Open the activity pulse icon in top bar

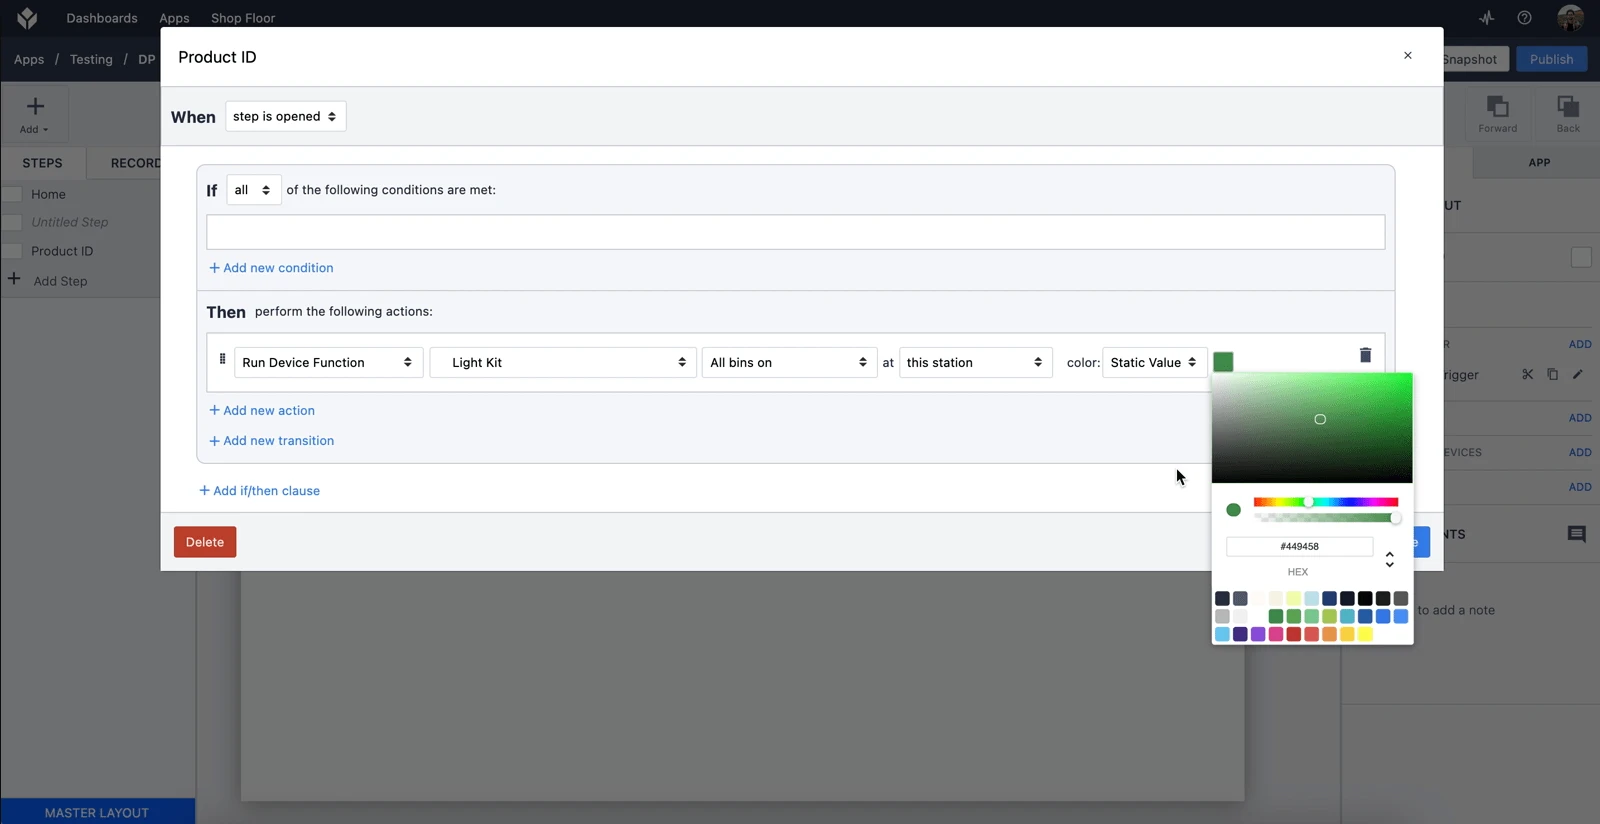coord(1487,18)
